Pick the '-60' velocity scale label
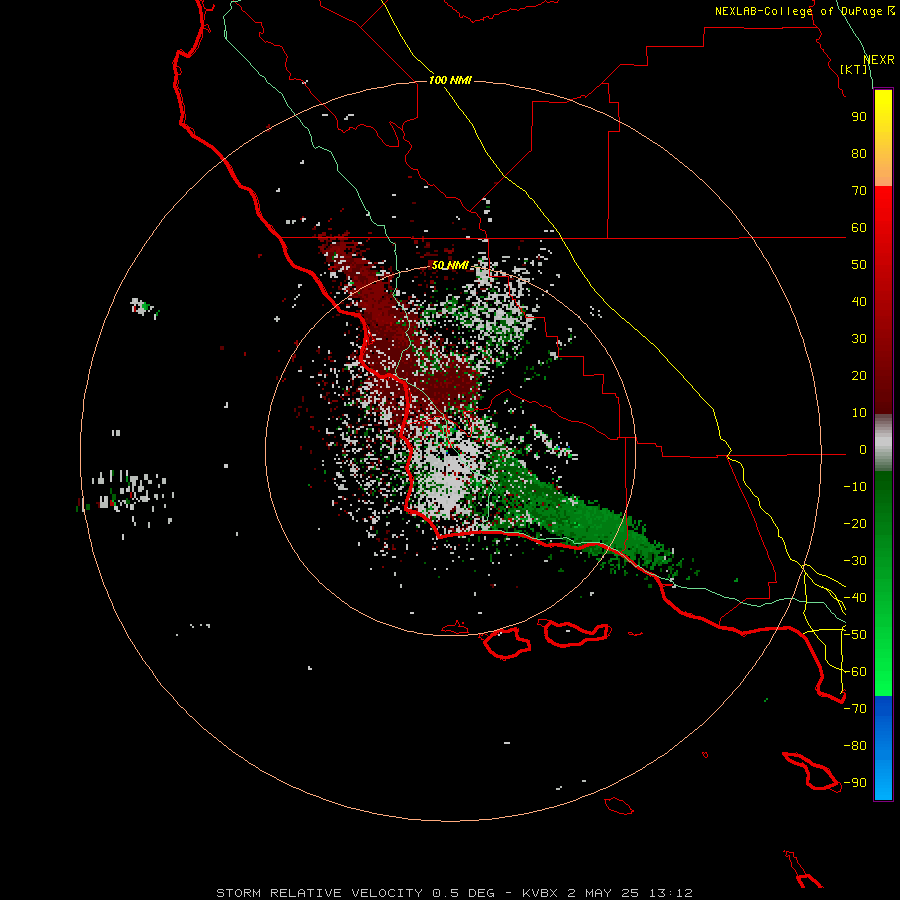Viewport: 900px width, 900px height. (855, 672)
